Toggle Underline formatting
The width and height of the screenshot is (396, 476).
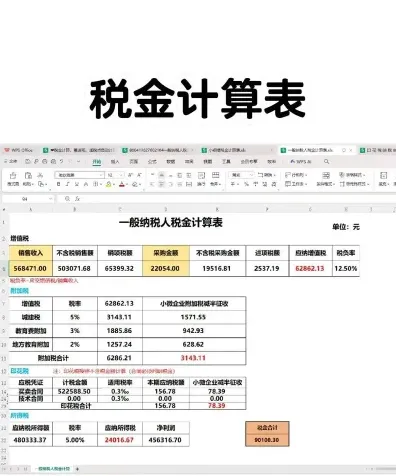point(77,184)
